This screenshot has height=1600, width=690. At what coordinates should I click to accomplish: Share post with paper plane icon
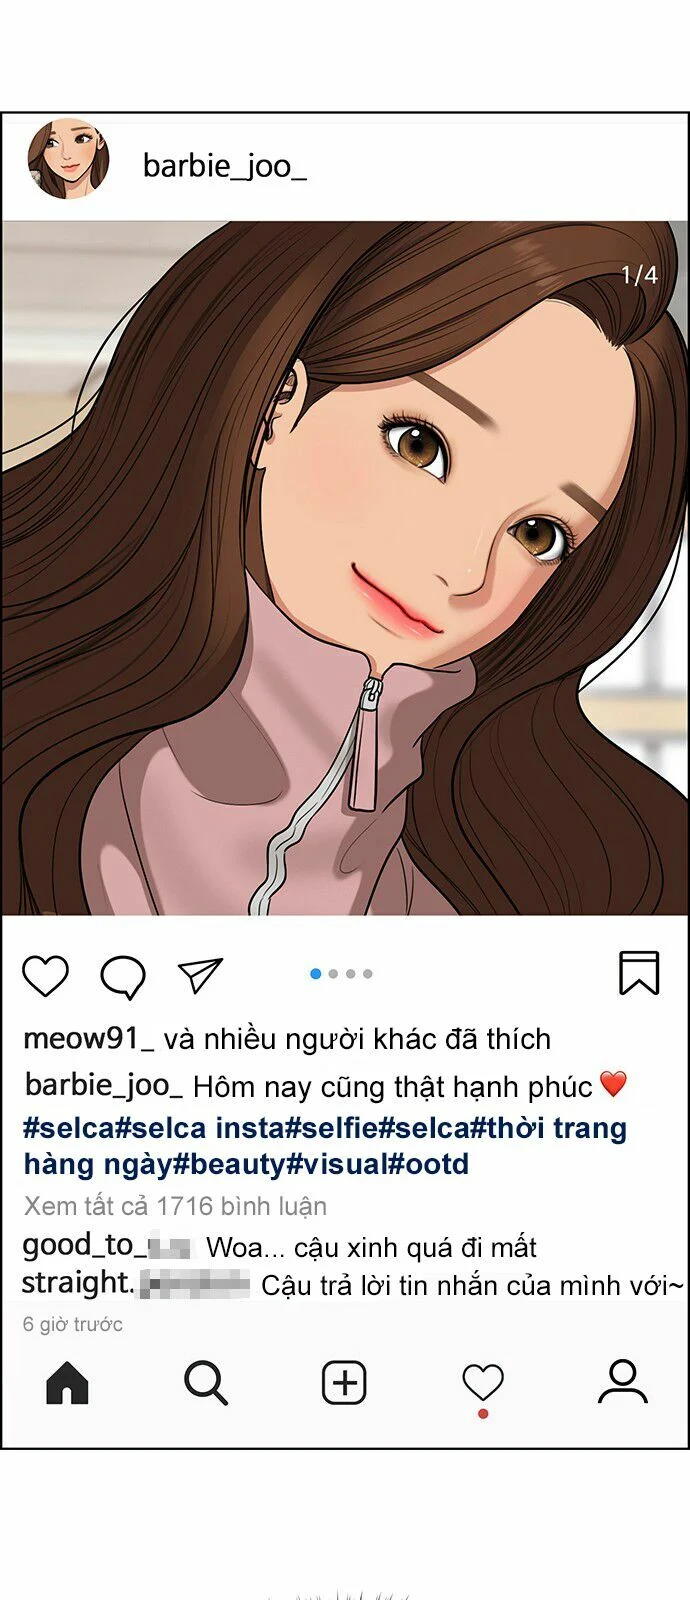[199, 975]
